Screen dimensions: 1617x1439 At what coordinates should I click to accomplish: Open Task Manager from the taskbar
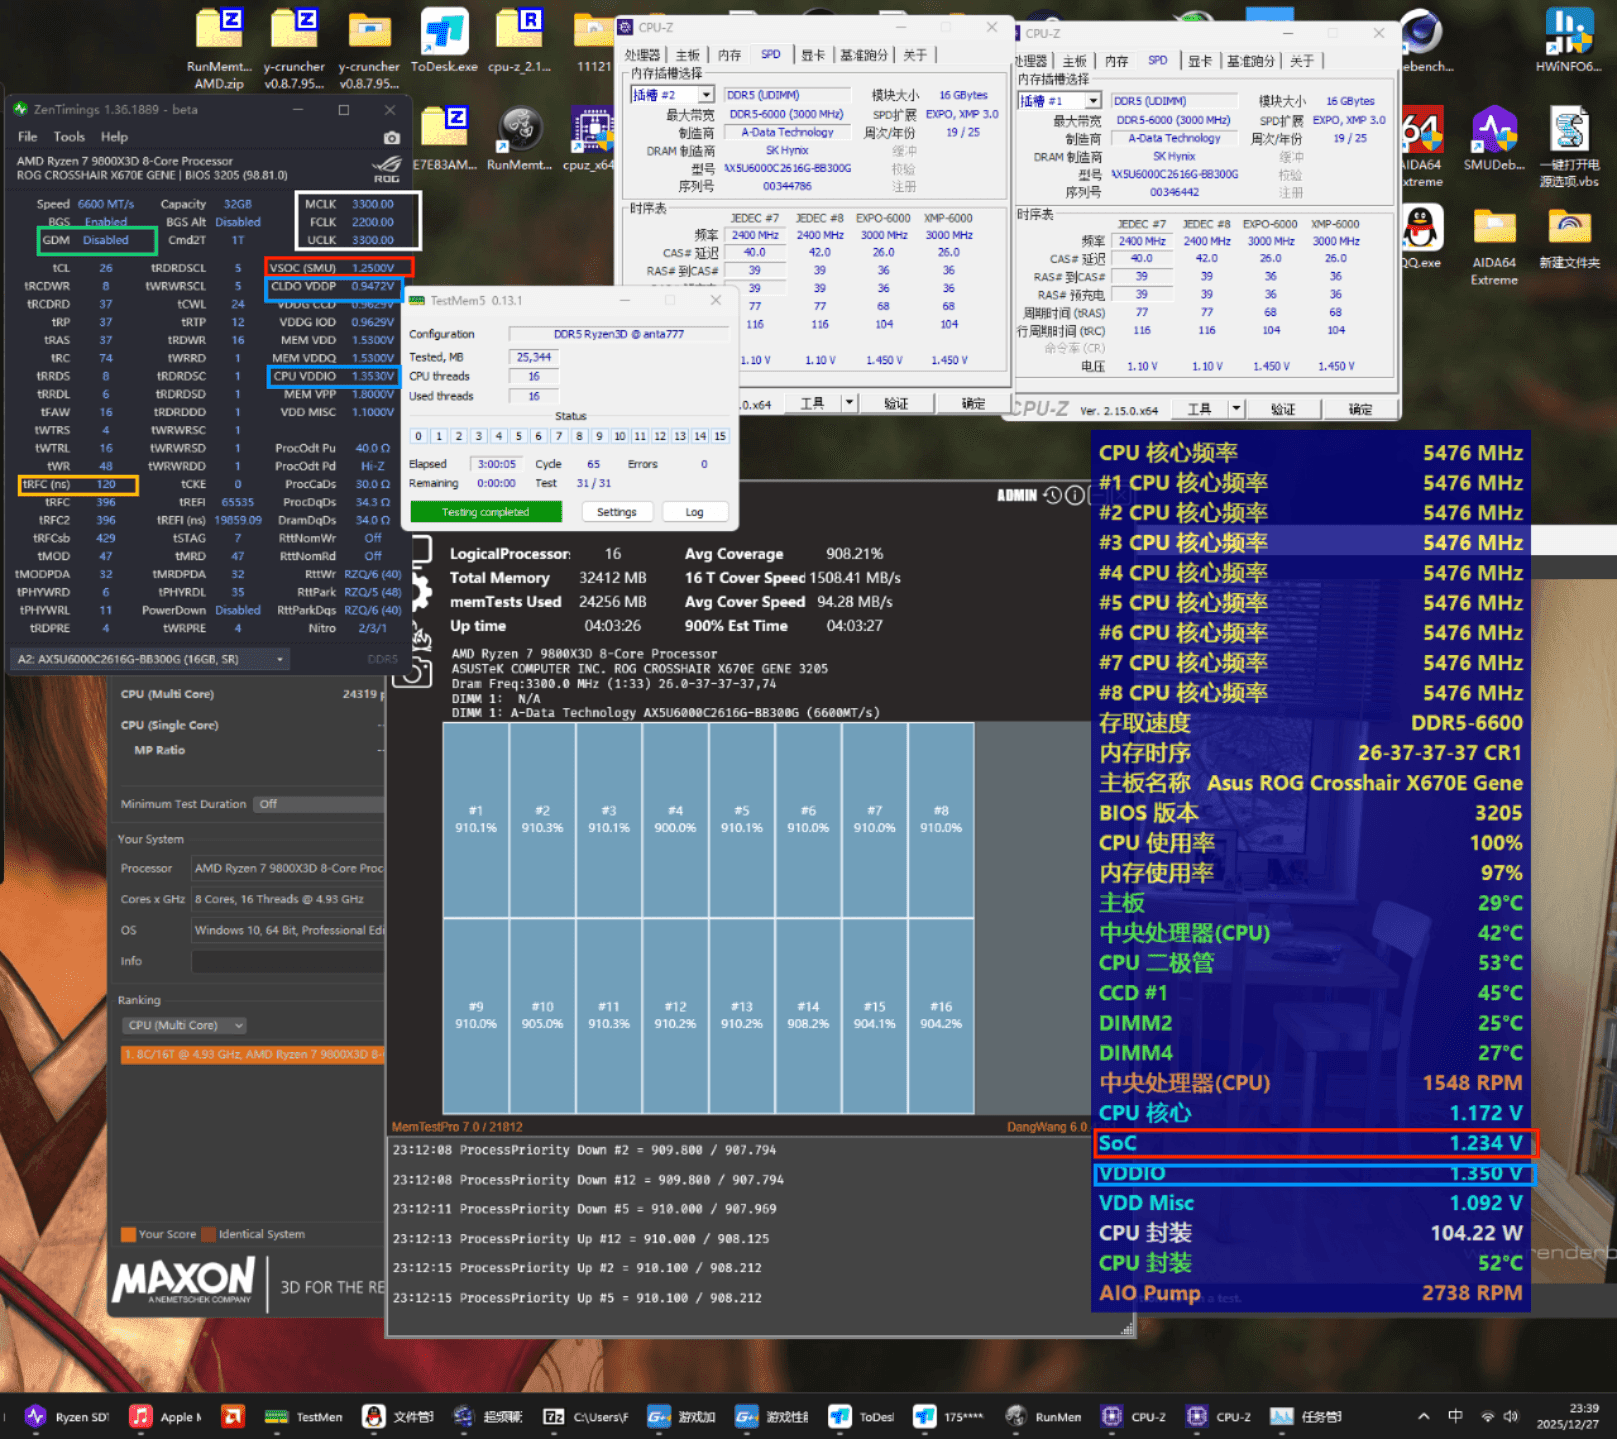pos(1306,1416)
